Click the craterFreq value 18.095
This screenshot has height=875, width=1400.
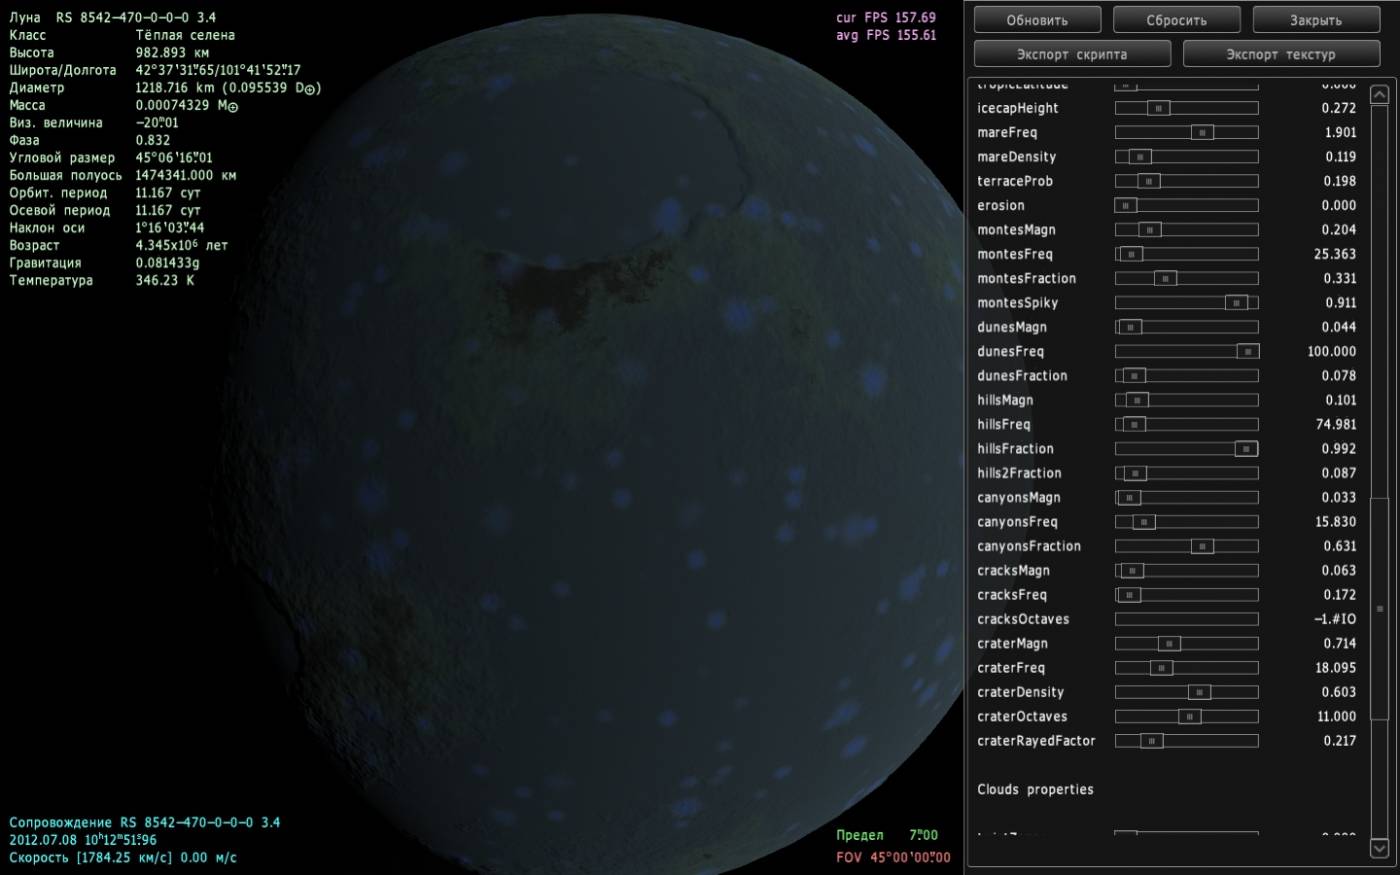[x=1336, y=668]
